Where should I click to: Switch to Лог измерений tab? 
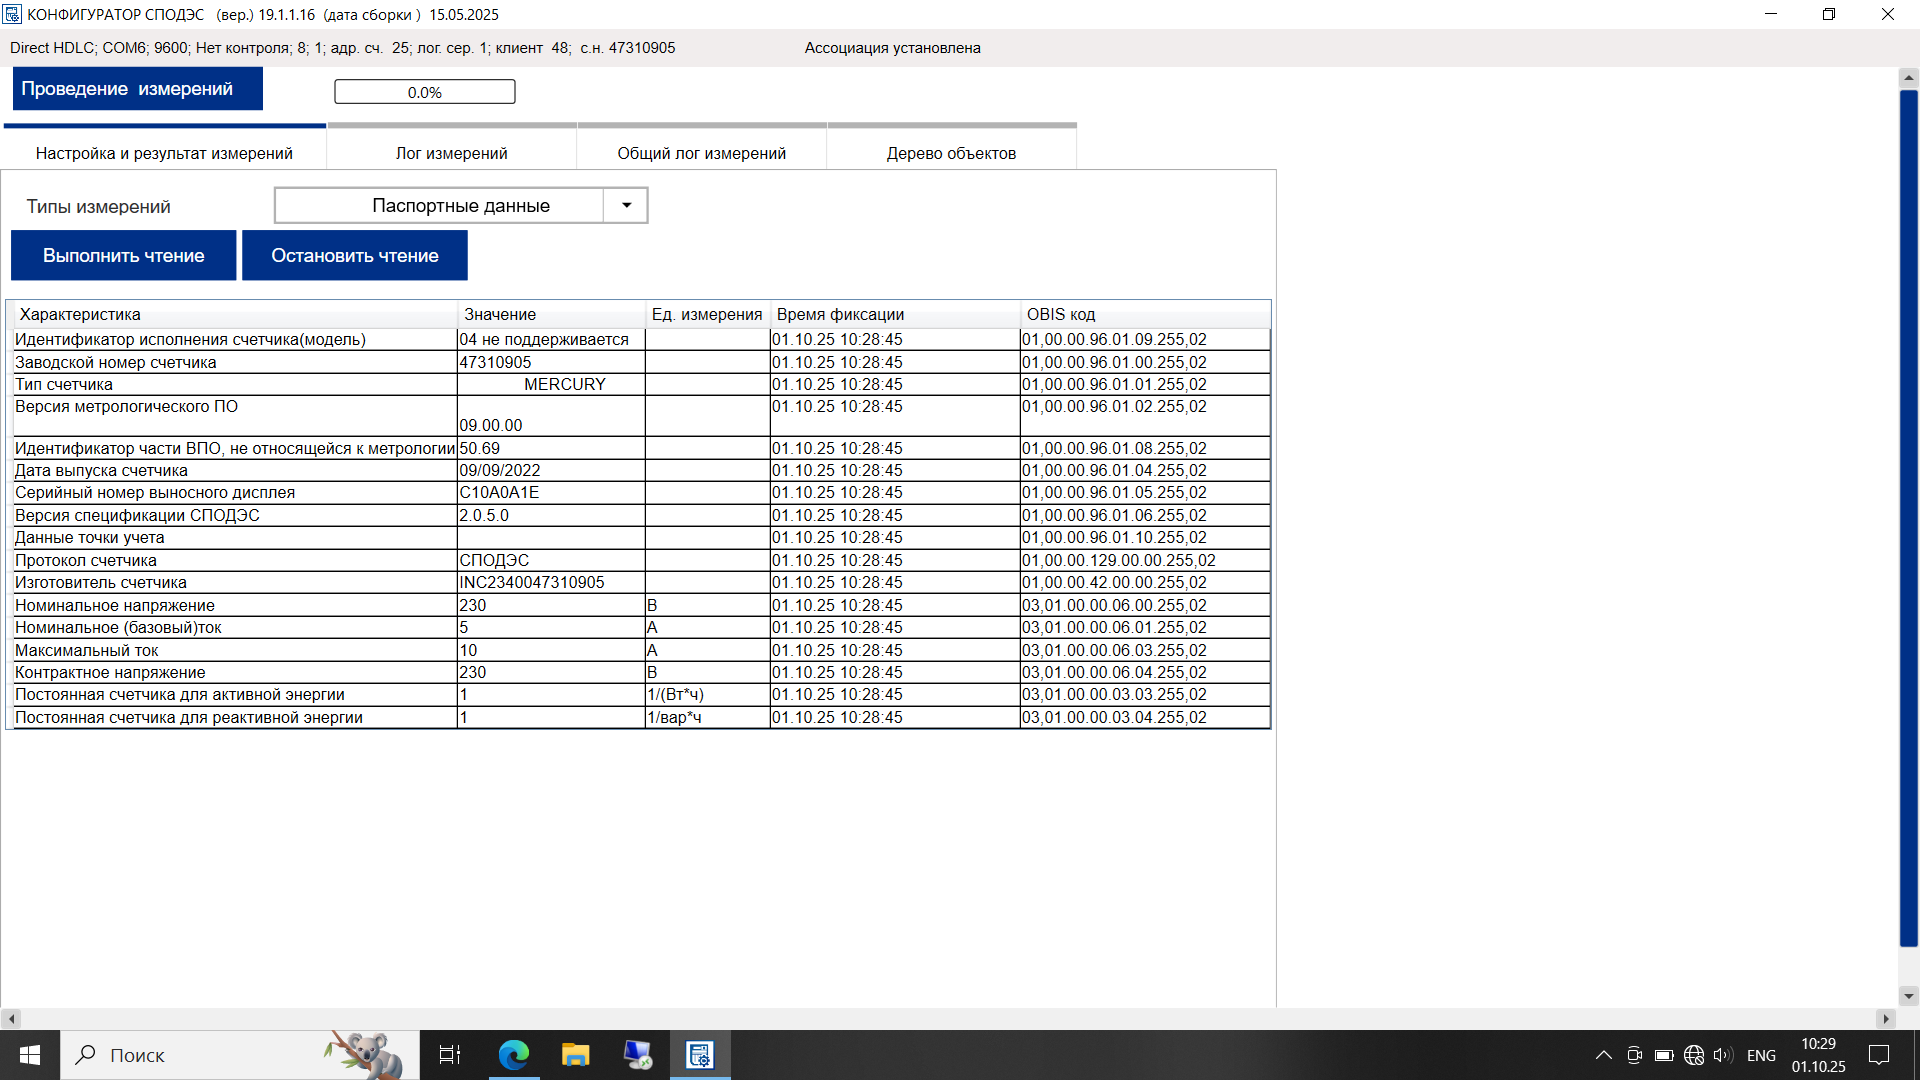(451, 153)
